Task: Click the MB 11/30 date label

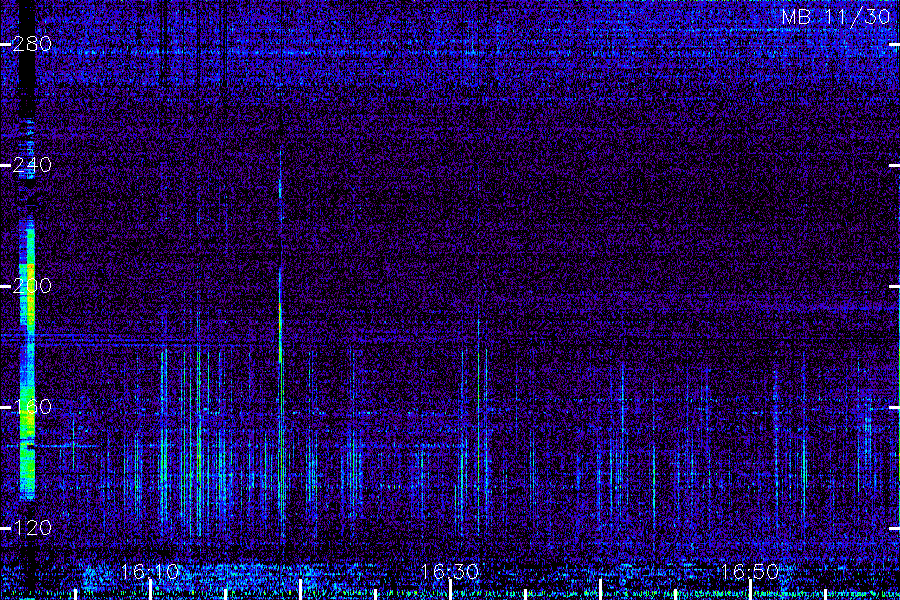Action: [x=836, y=17]
